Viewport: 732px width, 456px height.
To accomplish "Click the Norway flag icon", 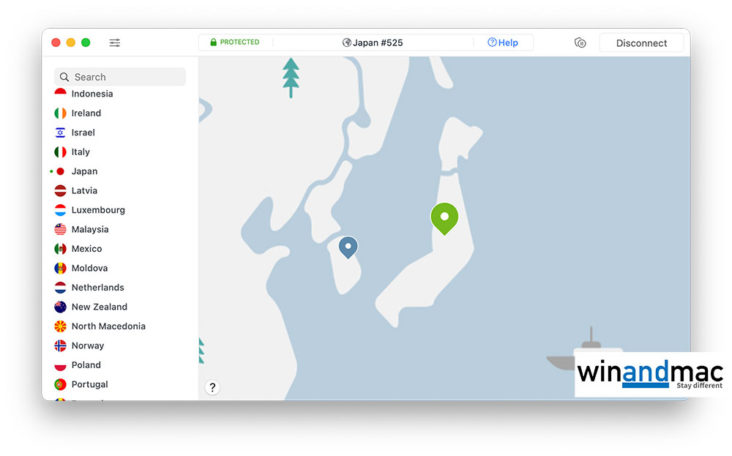I will click(60, 345).
